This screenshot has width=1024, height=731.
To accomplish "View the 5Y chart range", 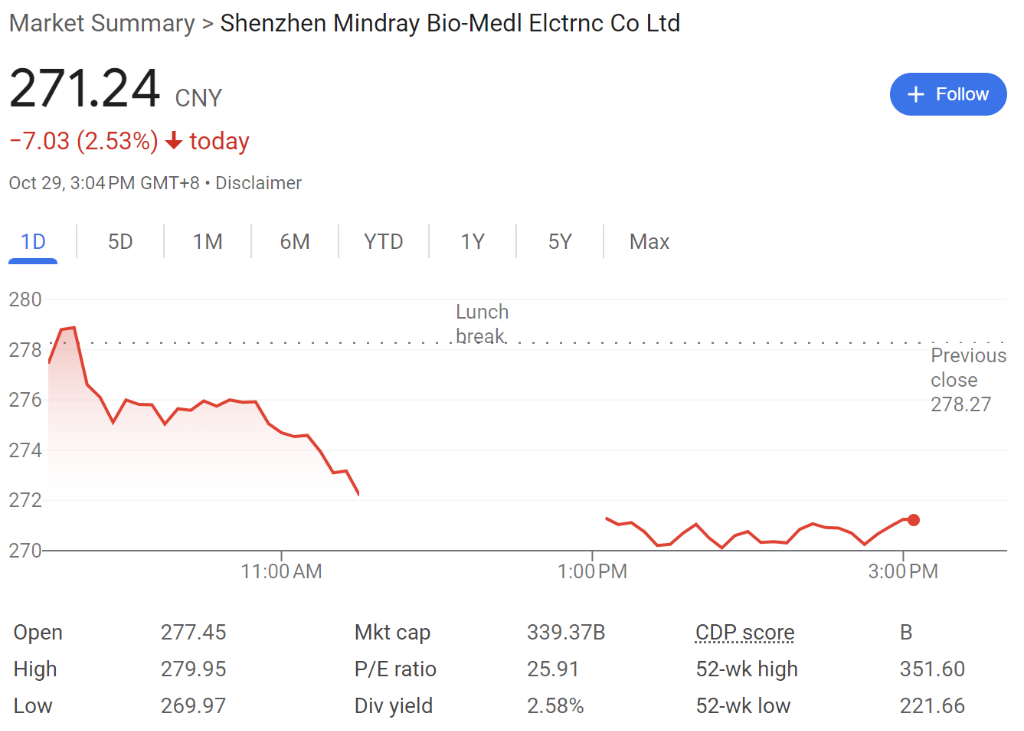I will pos(559,242).
